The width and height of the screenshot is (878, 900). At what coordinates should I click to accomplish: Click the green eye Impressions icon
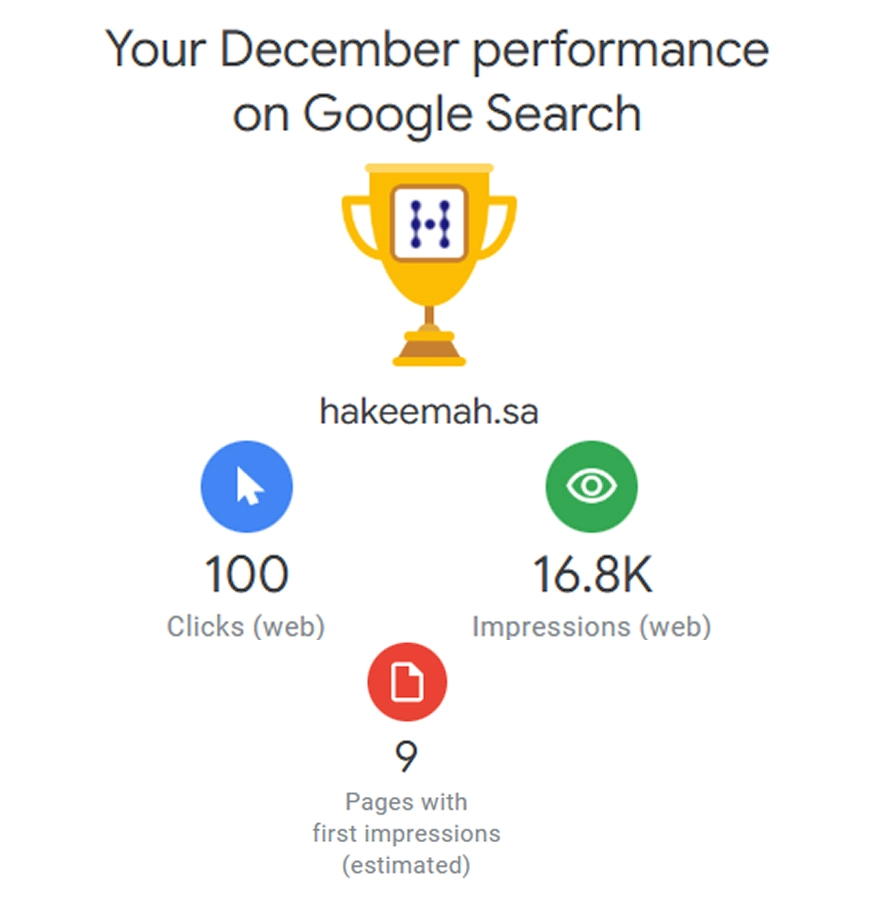pyautogui.click(x=591, y=487)
